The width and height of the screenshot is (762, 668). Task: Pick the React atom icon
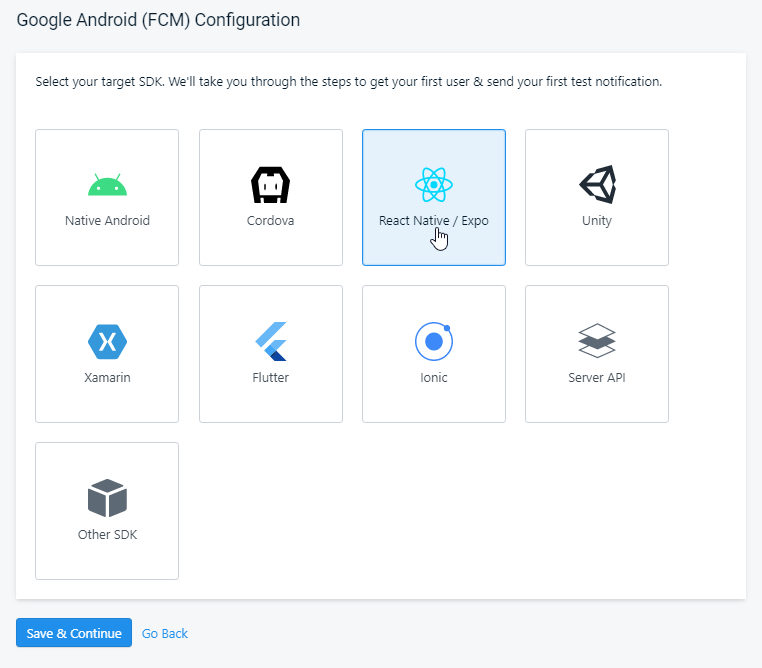(x=434, y=185)
